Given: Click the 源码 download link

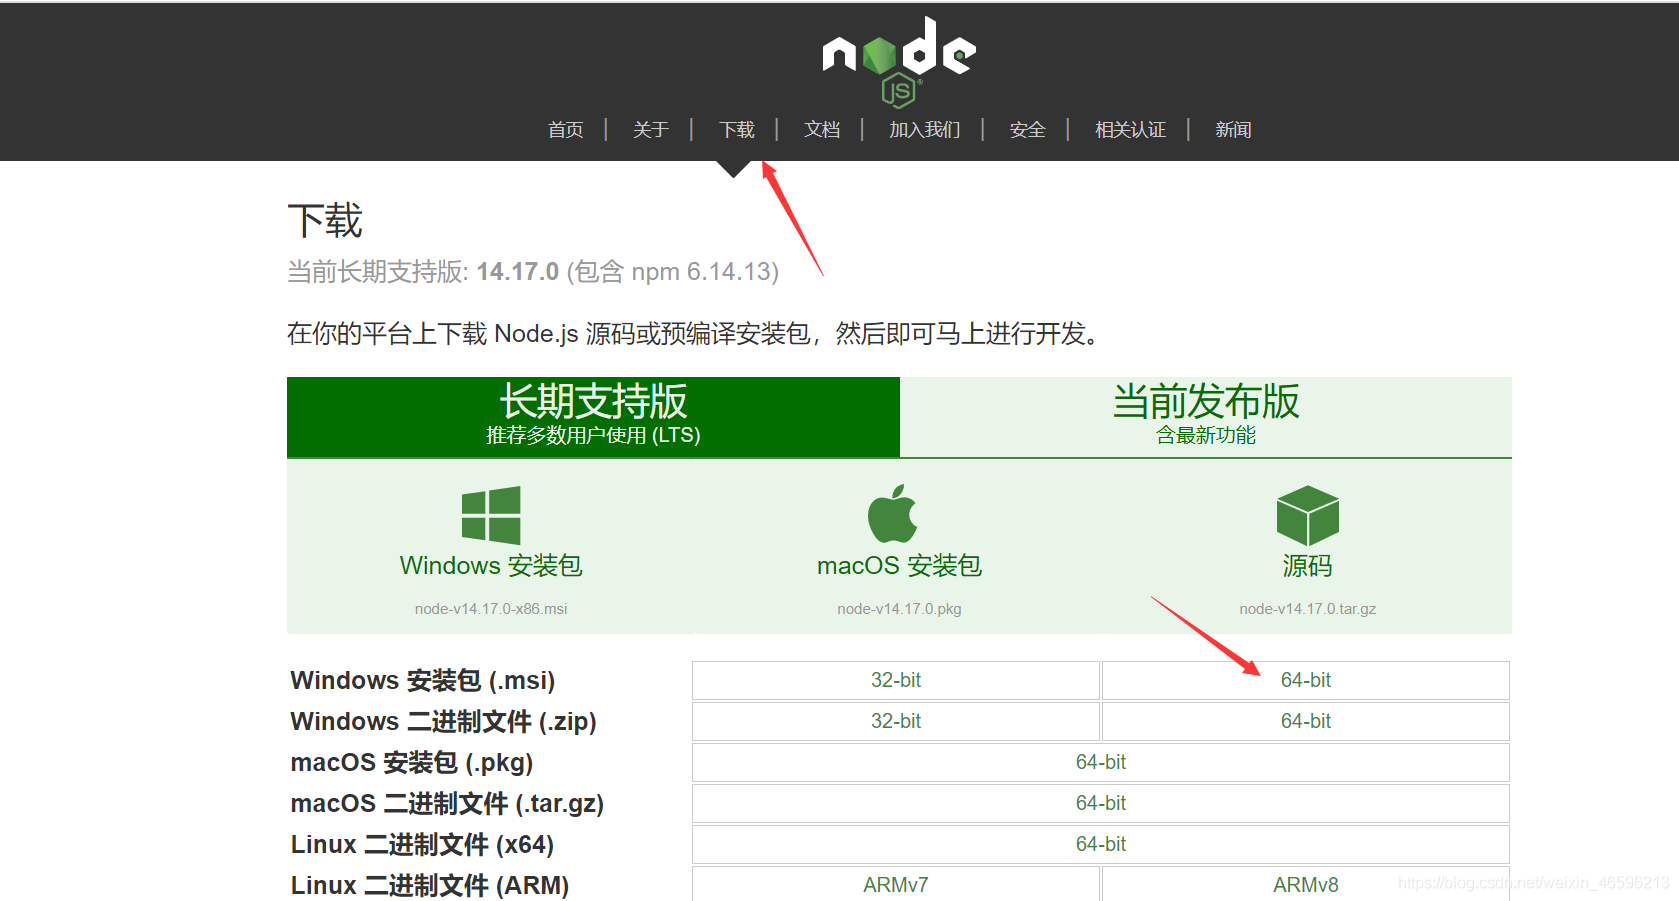Looking at the screenshot, I should pos(1307,566).
